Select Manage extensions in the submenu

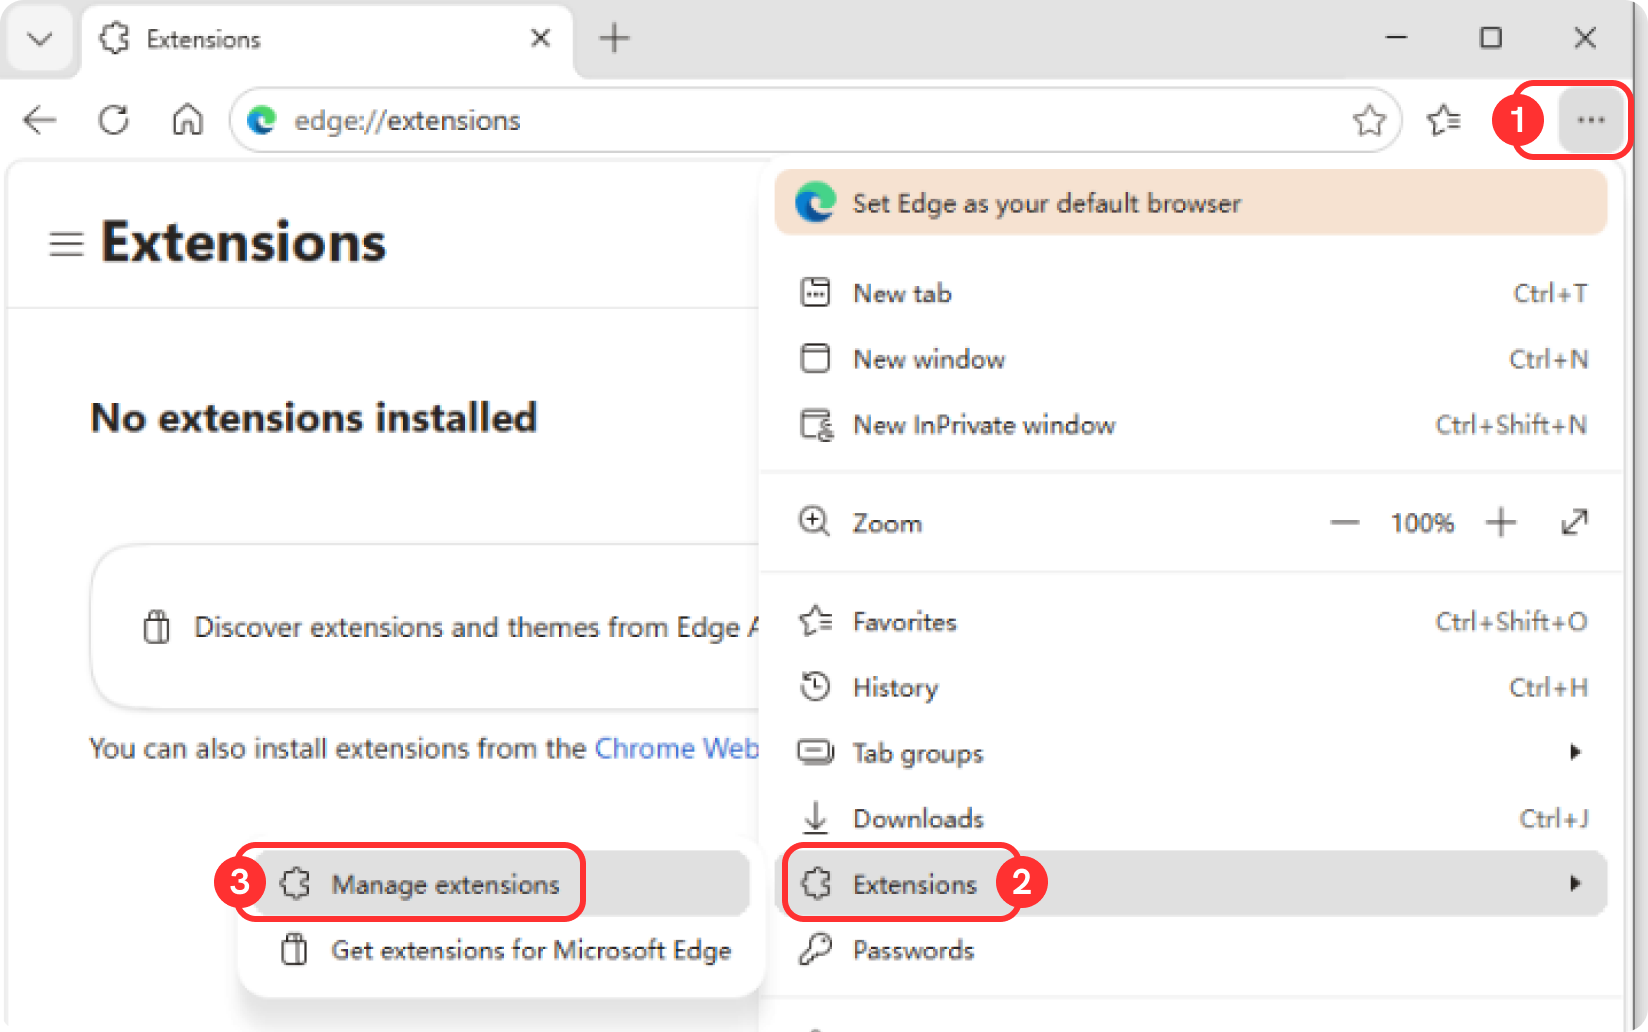pos(498,884)
